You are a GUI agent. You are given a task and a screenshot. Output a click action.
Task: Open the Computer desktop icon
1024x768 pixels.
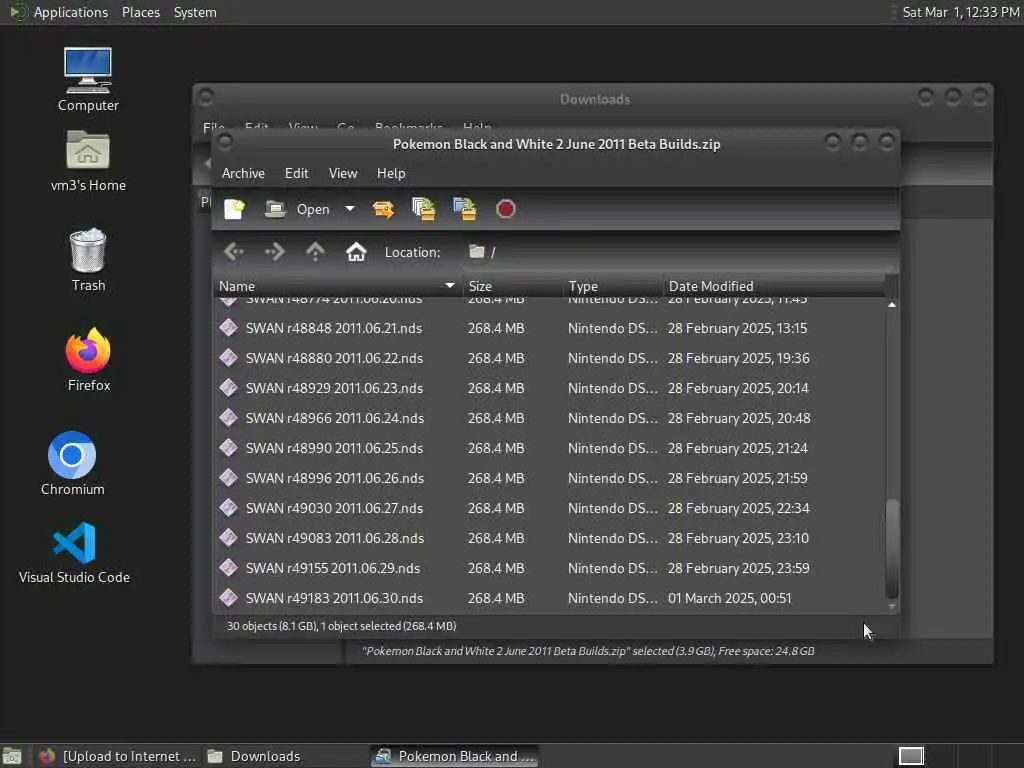pos(88,80)
